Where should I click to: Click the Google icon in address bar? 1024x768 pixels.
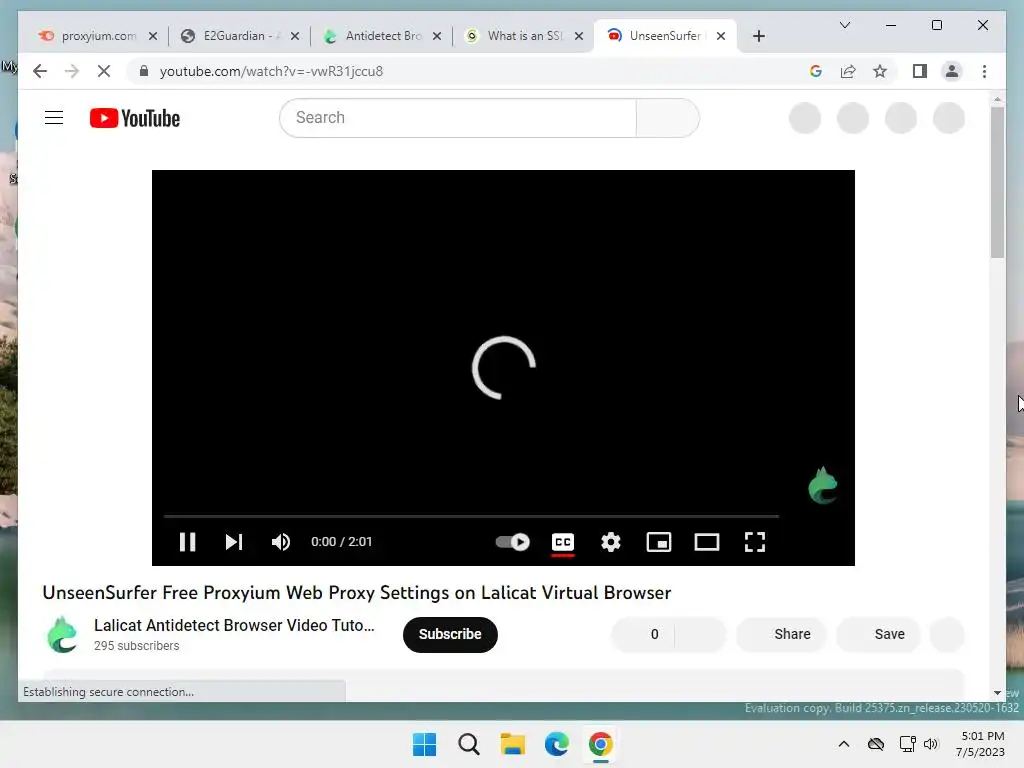click(816, 71)
